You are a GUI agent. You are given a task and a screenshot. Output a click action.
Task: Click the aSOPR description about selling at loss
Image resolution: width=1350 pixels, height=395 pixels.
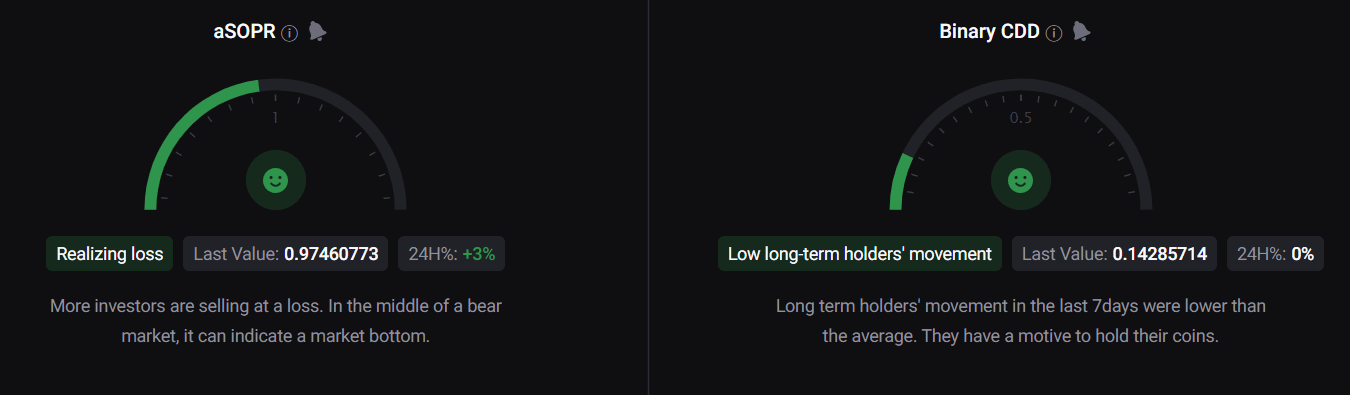point(276,321)
